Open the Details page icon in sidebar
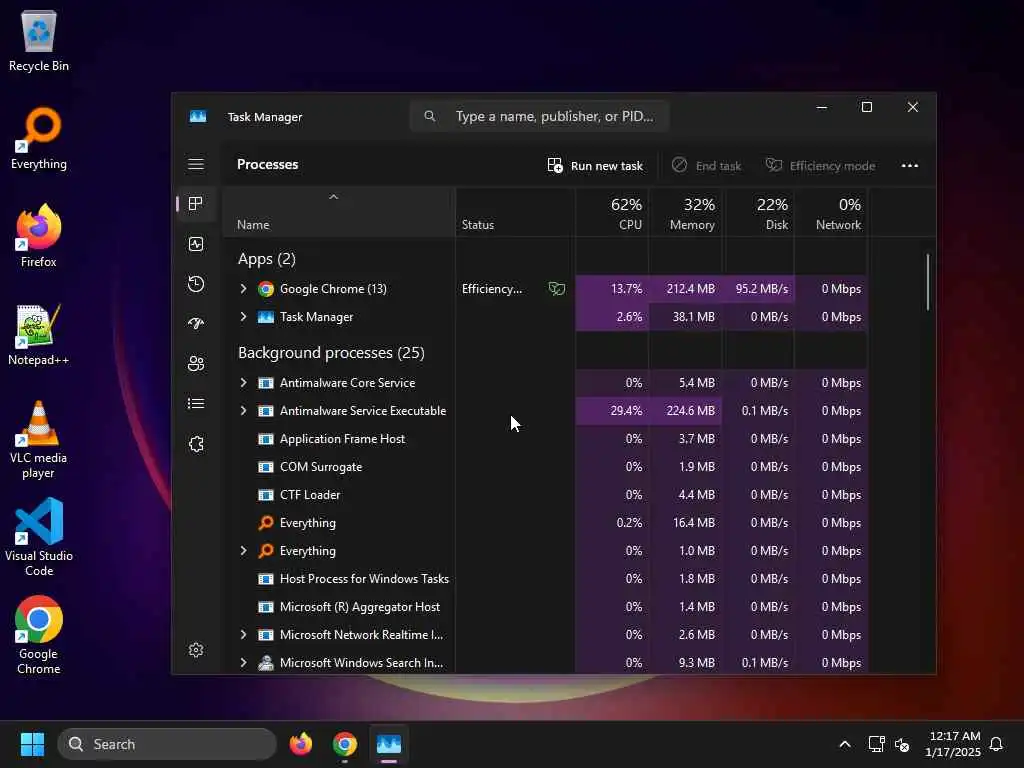The height and width of the screenshot is (768, 1024). pos(195,404)
